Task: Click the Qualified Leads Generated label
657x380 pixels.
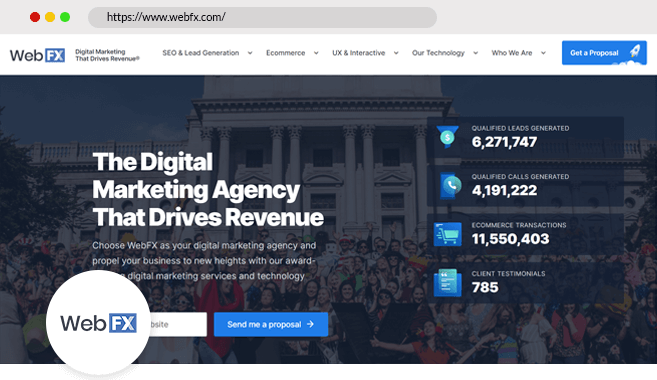Action: point(520,128)
